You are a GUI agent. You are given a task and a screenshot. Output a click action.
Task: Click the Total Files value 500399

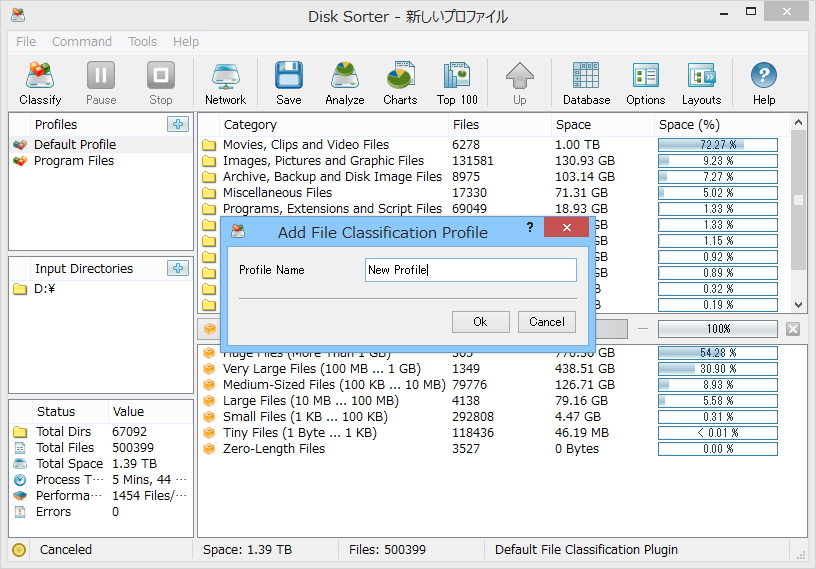tap(133, 448)
